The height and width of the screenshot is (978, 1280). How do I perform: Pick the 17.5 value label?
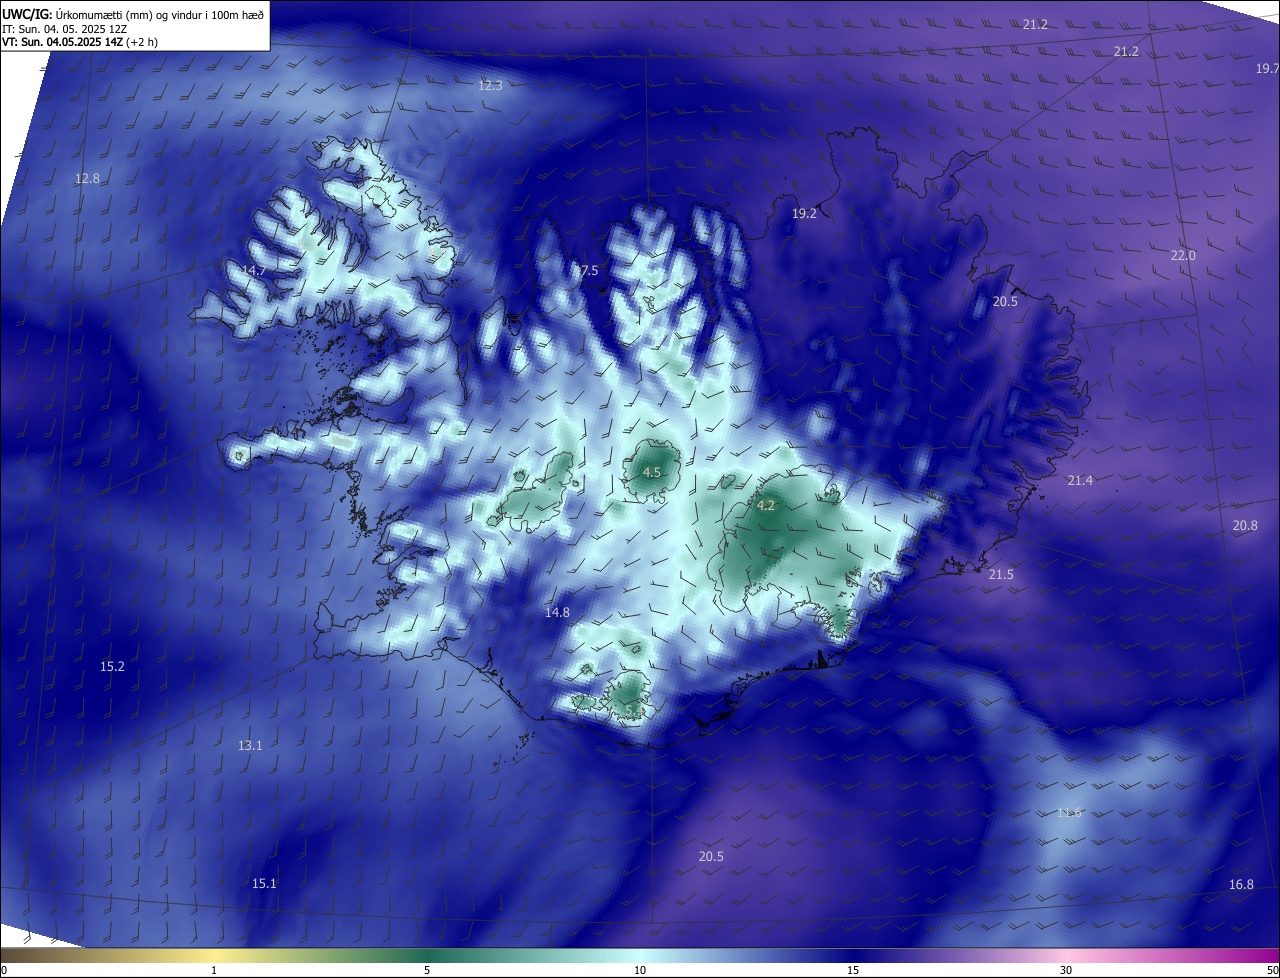click(586, 271)
